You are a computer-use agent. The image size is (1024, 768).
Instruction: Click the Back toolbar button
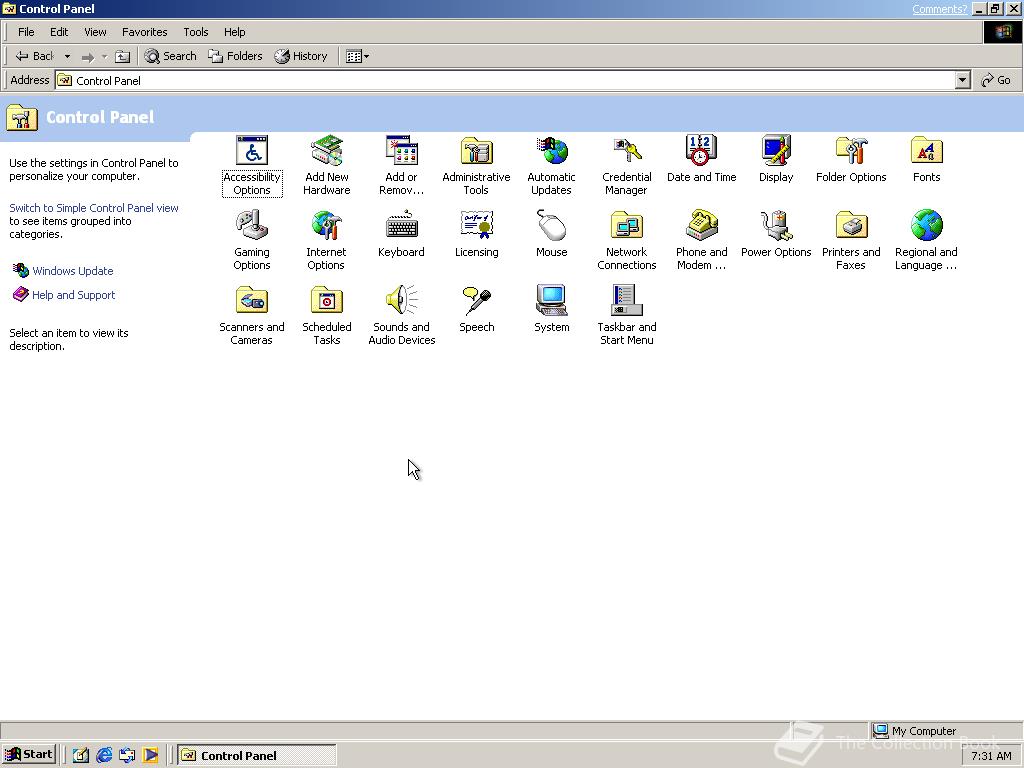(35, 56)
